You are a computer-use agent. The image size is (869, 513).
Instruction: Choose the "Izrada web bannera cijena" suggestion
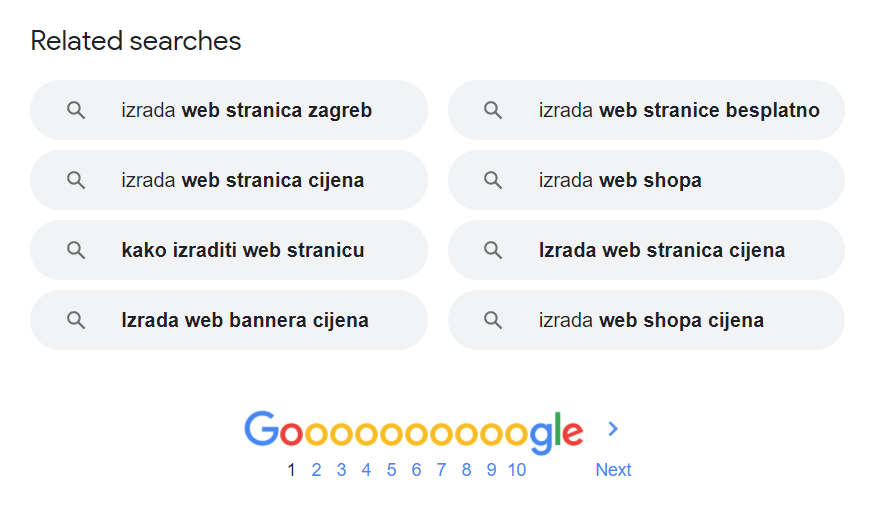[244, 320]
